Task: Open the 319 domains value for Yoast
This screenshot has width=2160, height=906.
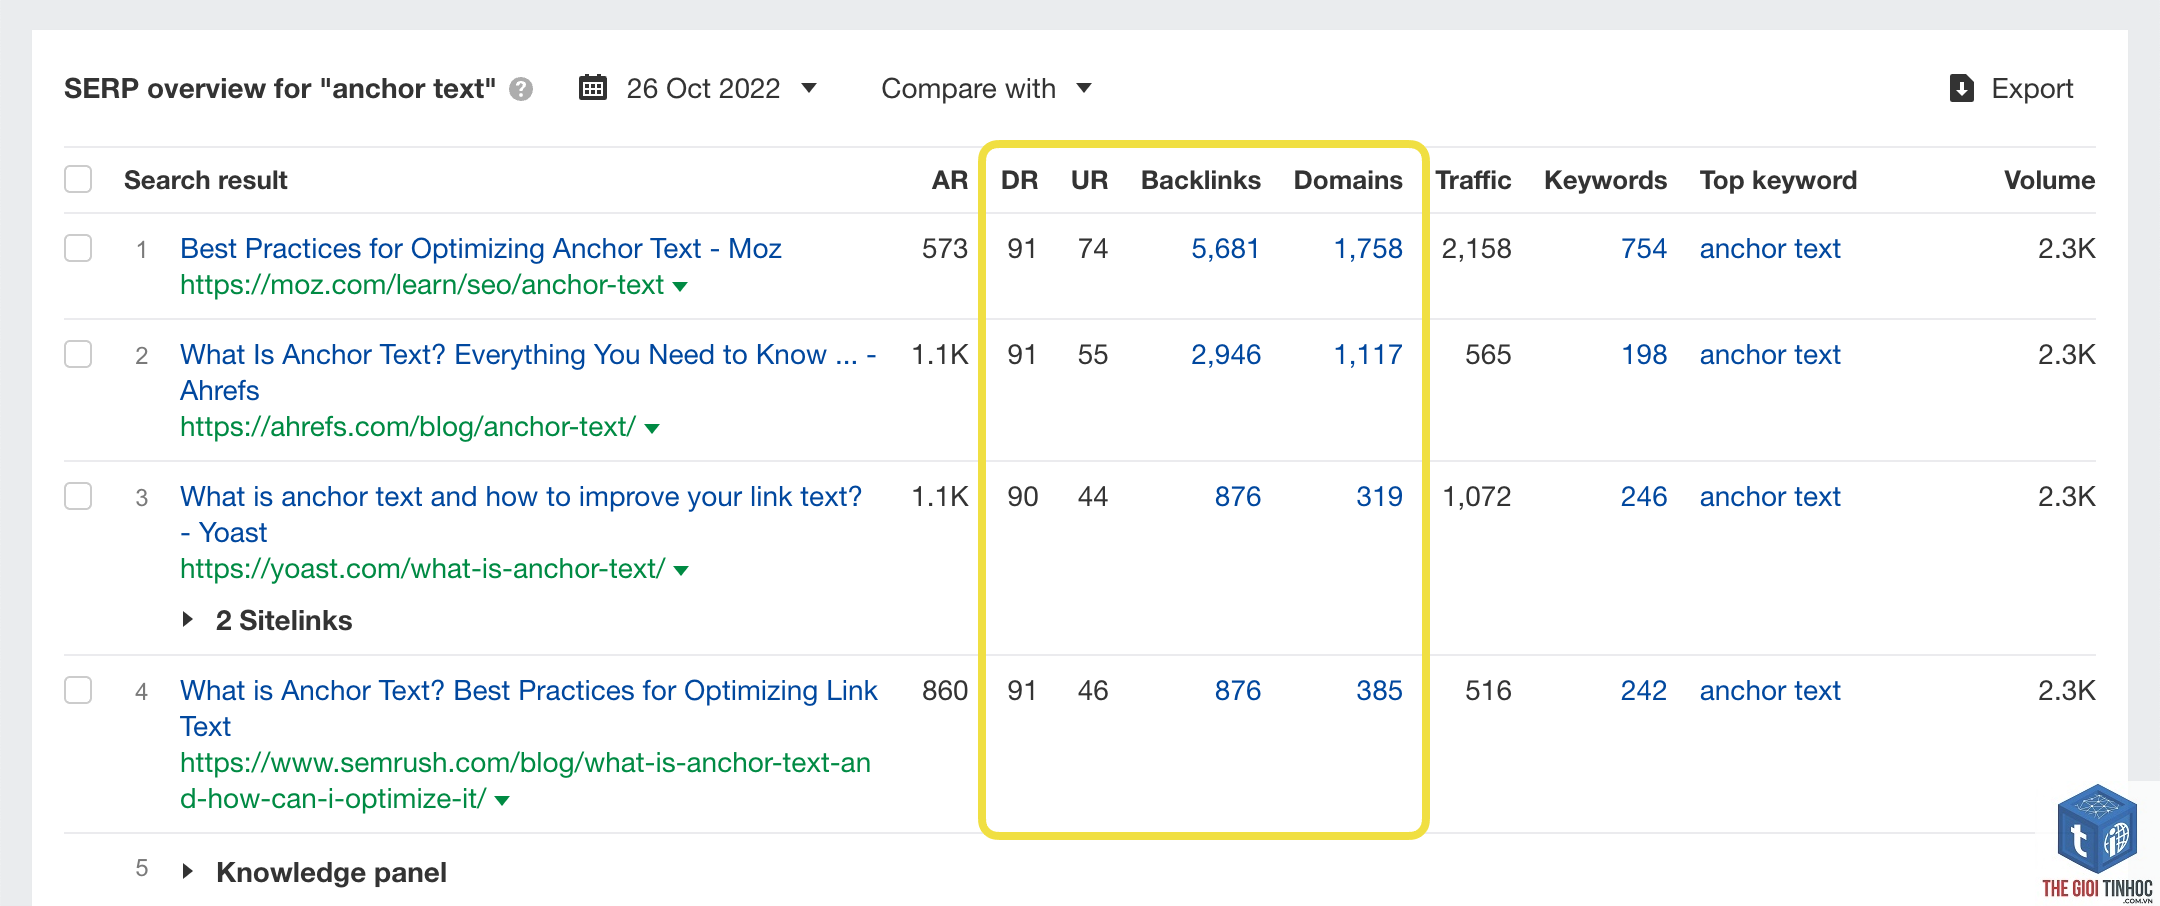Action: [1379, 496]
